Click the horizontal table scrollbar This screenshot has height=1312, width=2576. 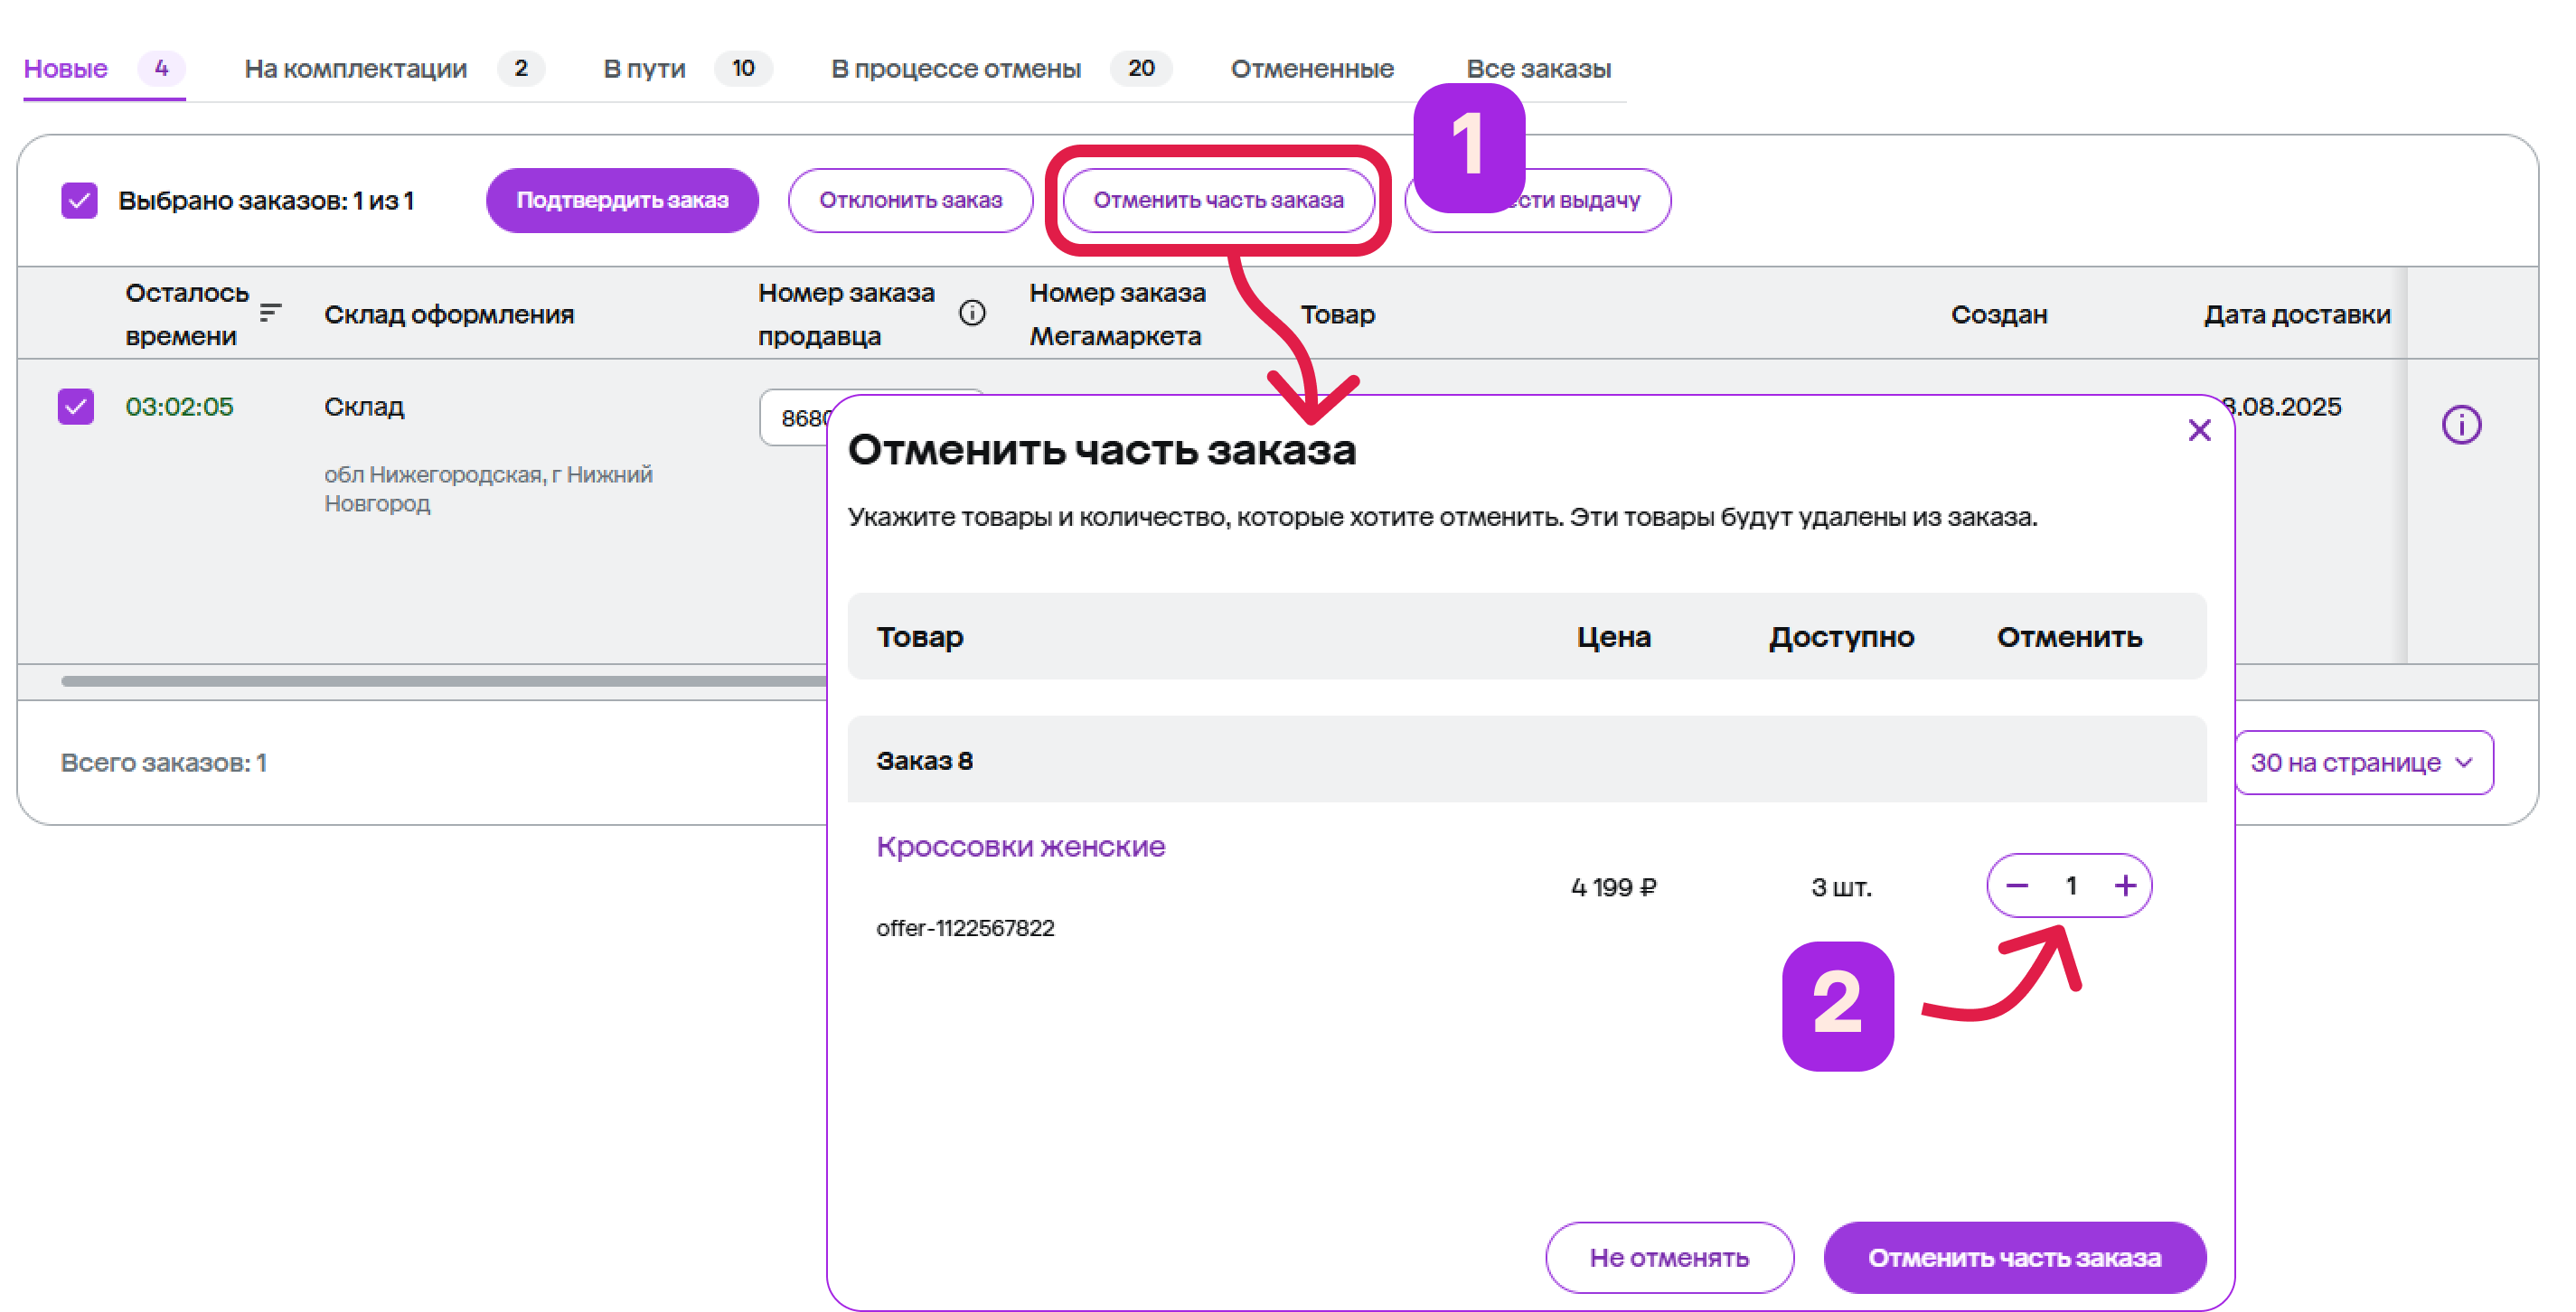[440, 681]
